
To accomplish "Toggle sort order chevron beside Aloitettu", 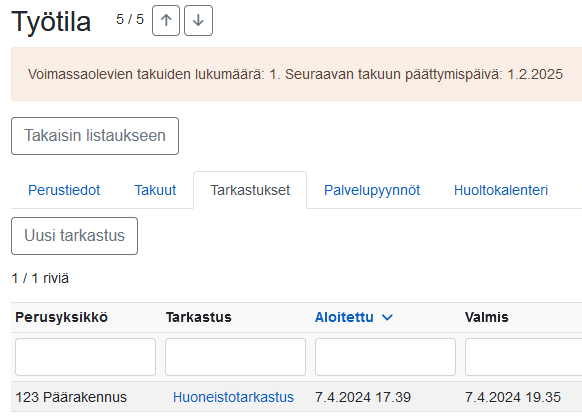I will click(387, 318).
